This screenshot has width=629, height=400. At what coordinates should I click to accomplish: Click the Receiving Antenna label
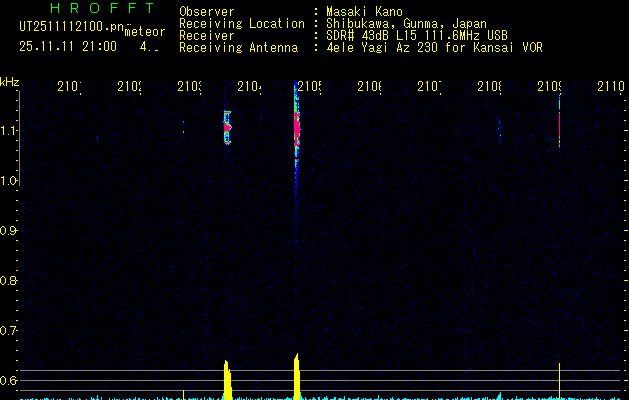click(x=239, y=48)
